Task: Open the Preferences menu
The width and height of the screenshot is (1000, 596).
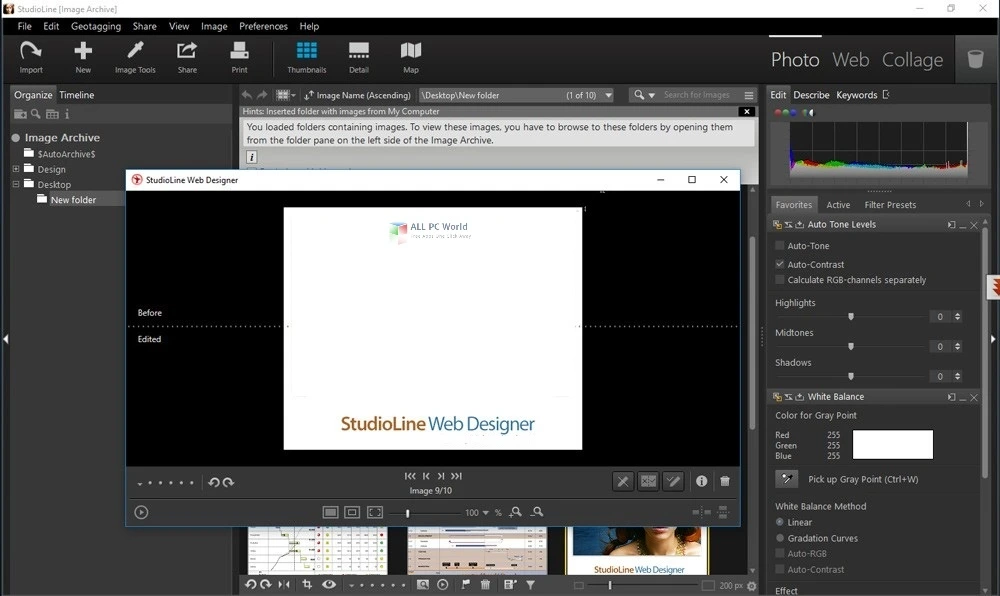Action: pos(263,26)
